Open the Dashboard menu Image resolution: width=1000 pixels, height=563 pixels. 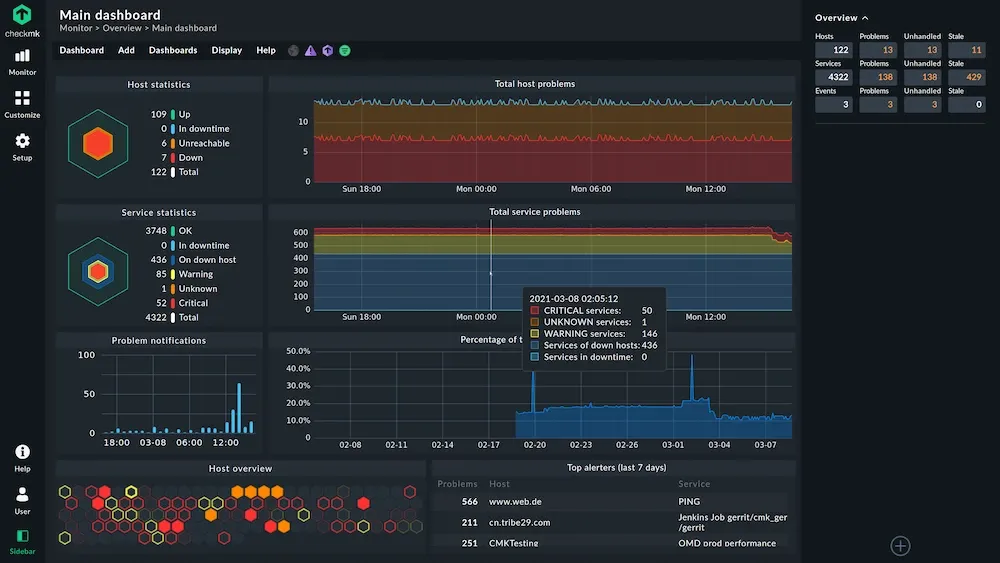(x=82, y=50)
